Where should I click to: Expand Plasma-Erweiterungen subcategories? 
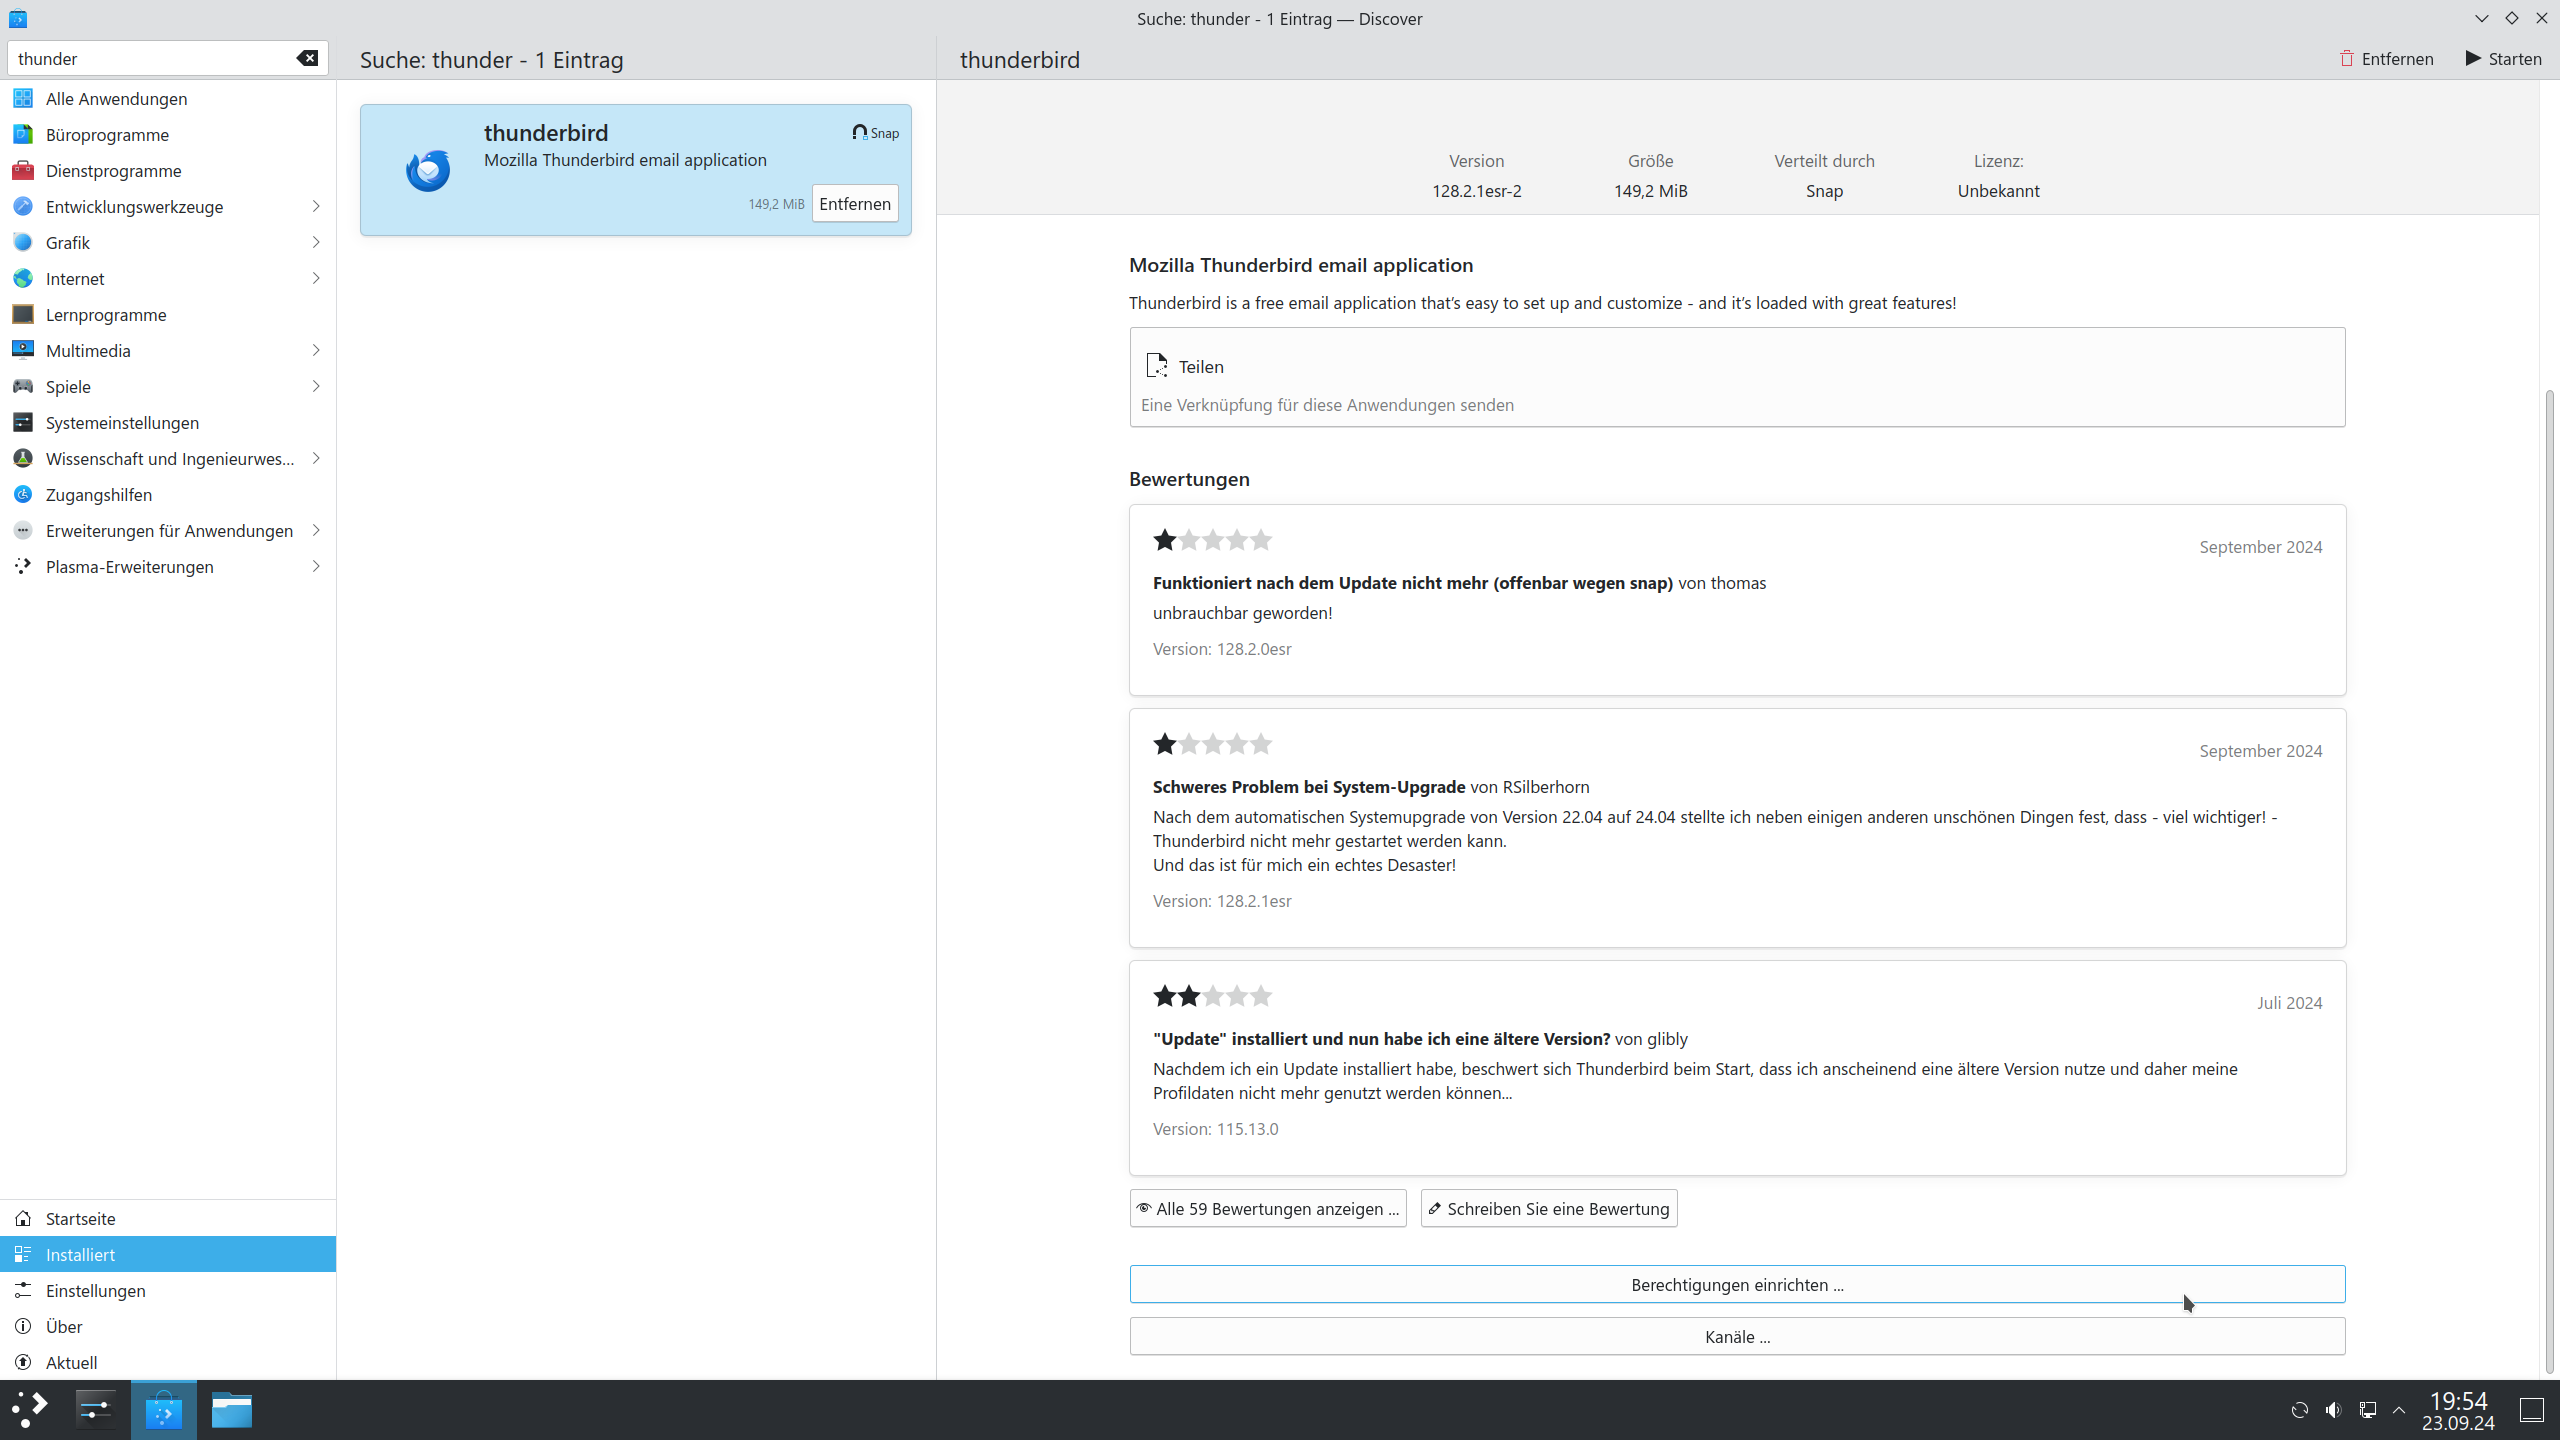coord(316,567)
